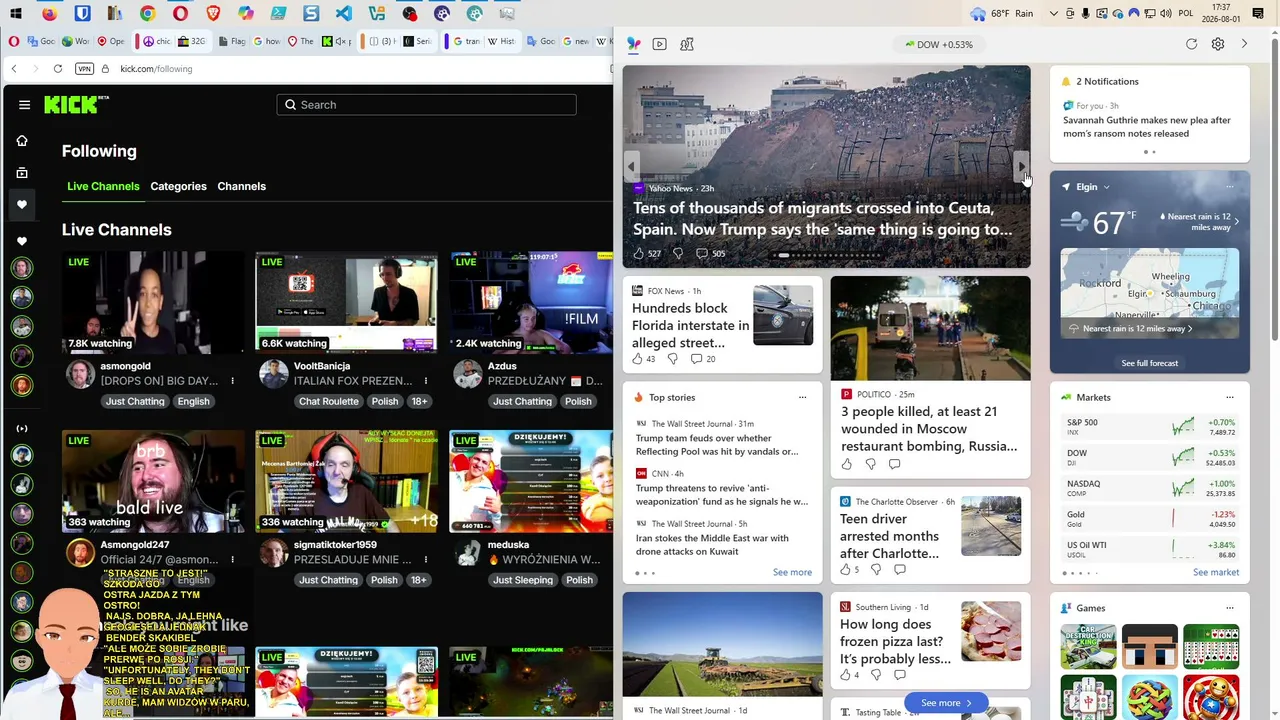Screen dimensions: 1280x720
Task: Select the 'chic' browser tab
Action: (156, 42)
